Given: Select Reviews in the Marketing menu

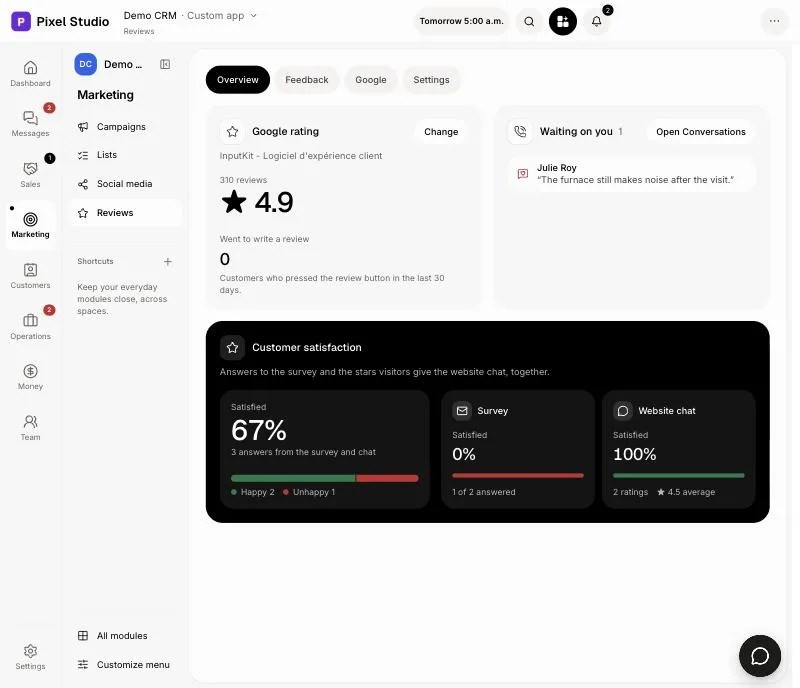Looking at the screenshot, I should [126, 213].
